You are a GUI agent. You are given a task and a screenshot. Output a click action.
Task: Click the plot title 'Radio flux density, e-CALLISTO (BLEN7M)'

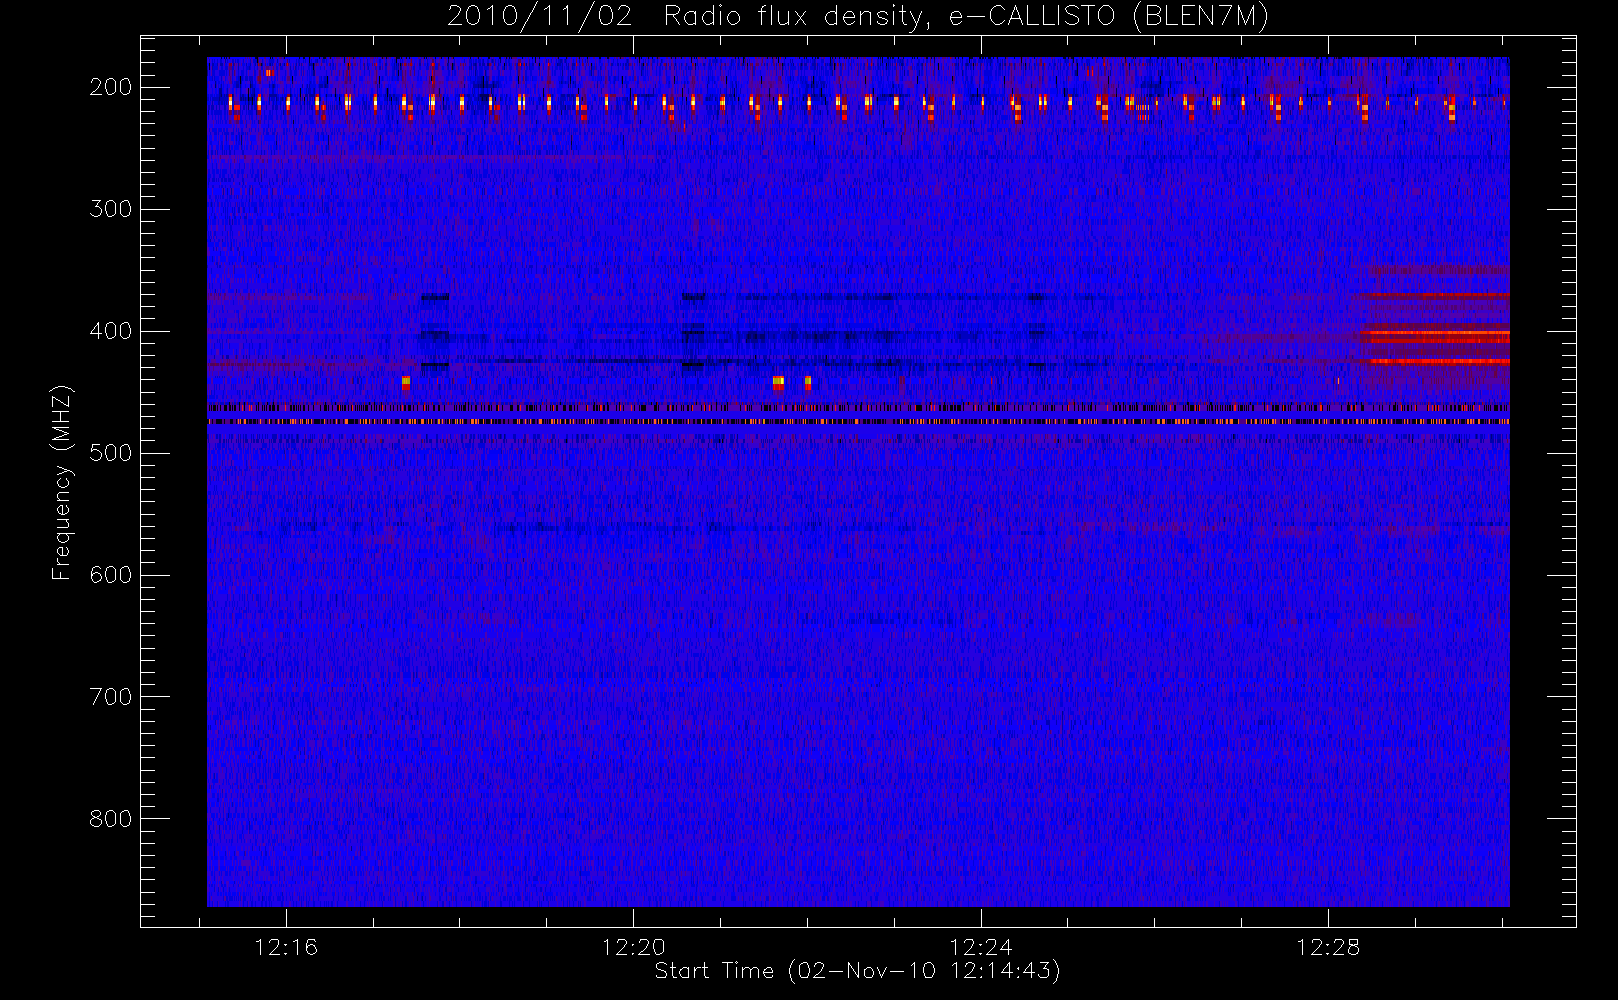966,17
